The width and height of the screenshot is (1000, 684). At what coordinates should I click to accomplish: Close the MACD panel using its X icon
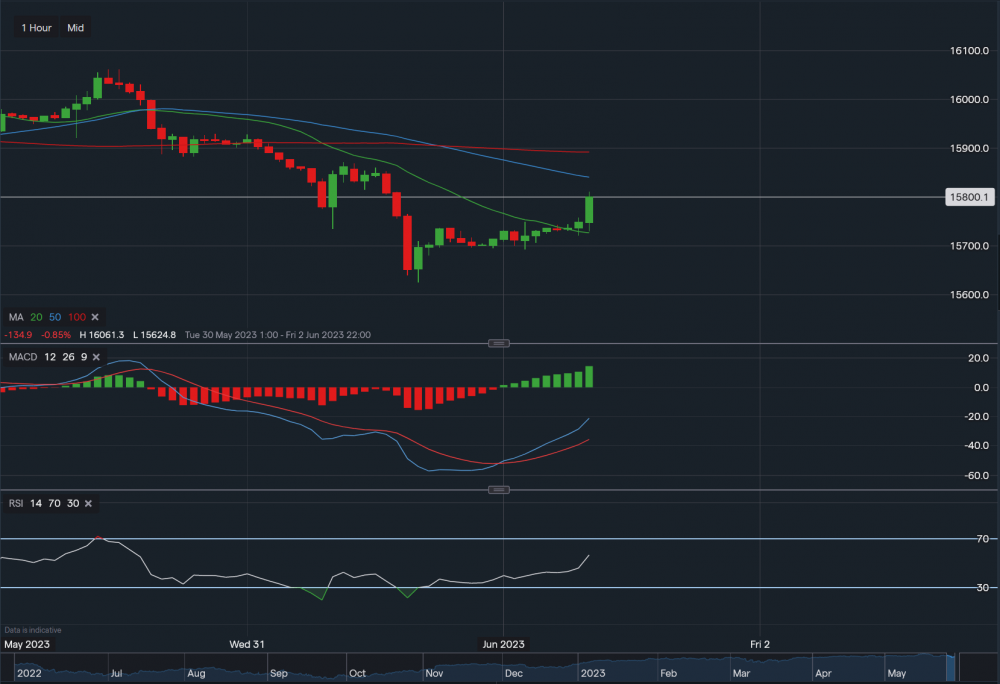(95, 357)
